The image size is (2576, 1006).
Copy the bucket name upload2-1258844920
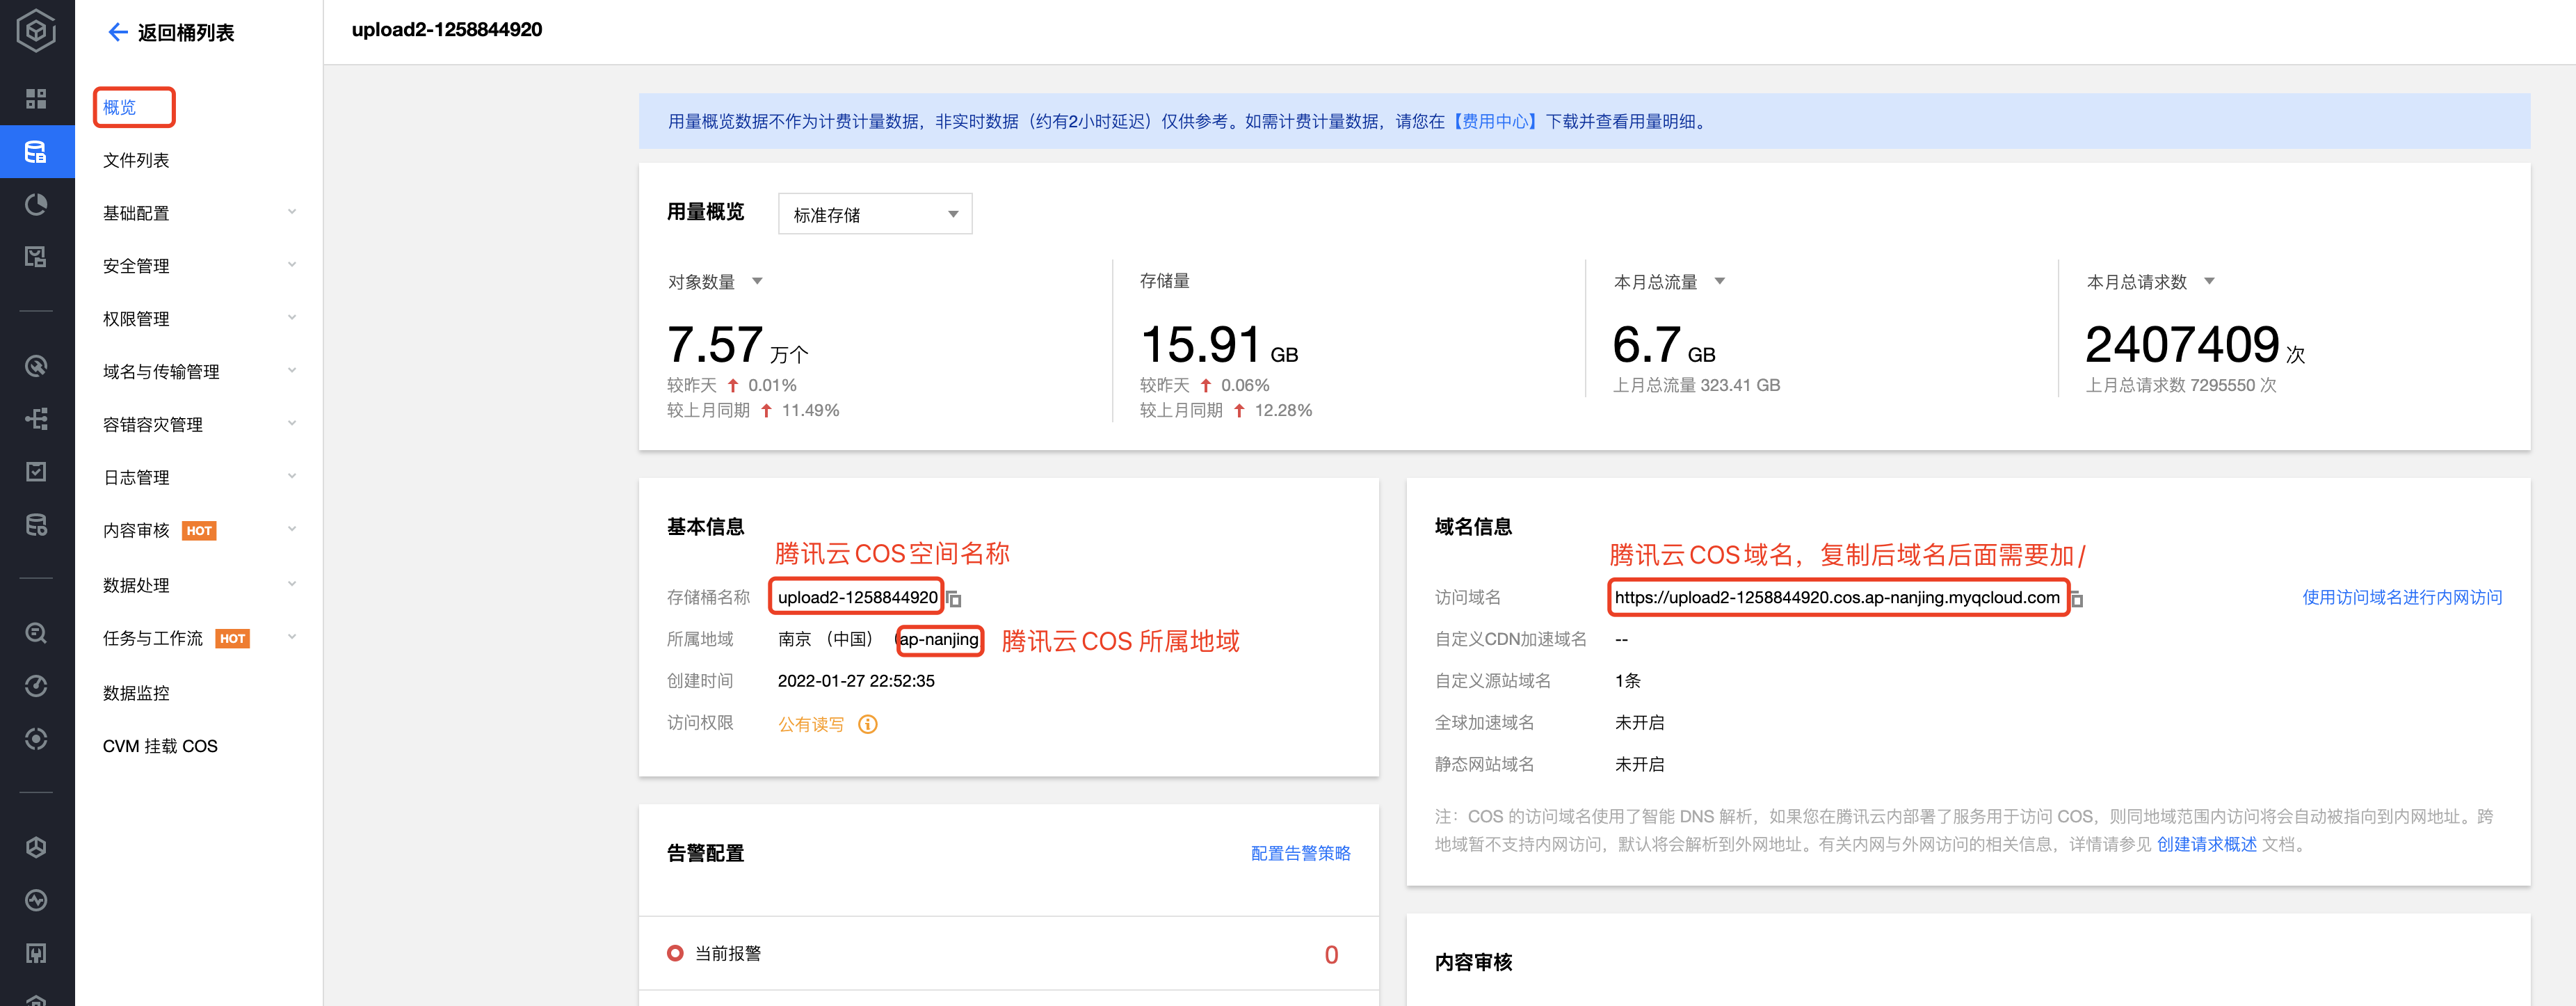click(x=954, y=599)
